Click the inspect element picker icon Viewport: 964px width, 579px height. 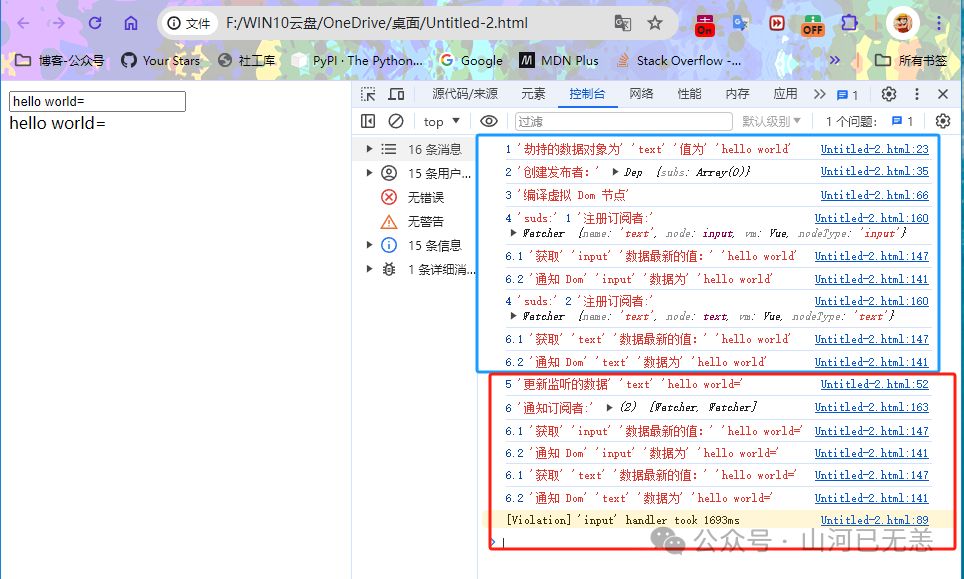368,94
